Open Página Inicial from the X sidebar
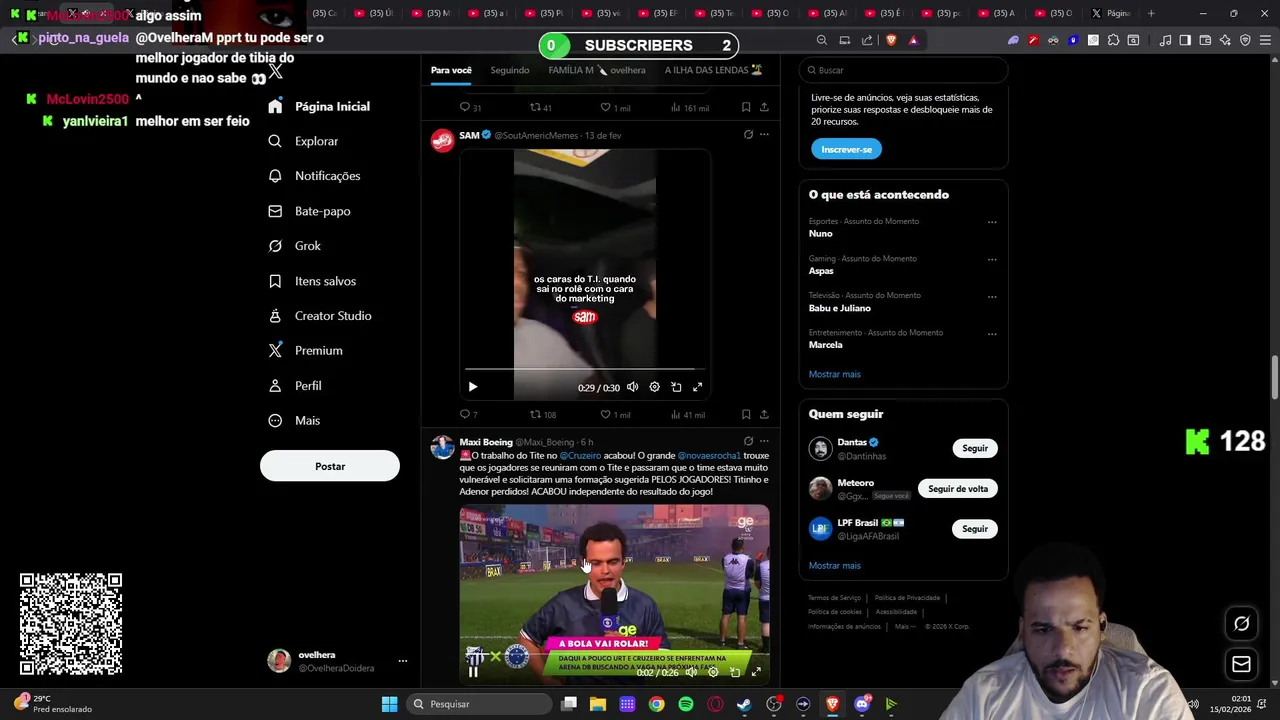The image size is (1280, 720). (319, 106)
